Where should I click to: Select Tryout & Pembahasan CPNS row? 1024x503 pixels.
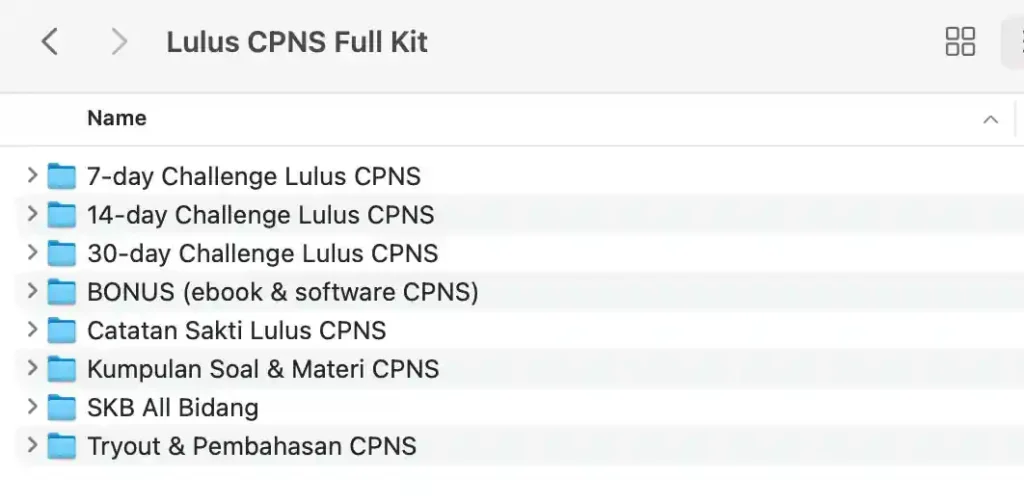[520, 446]
